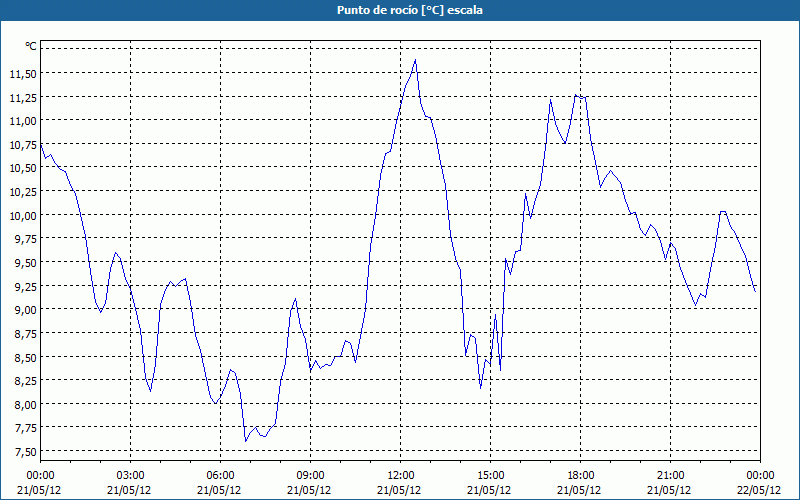800x500 pixels.
Task: Select the 11,50 y-axis label
Action: click(23, 74)
